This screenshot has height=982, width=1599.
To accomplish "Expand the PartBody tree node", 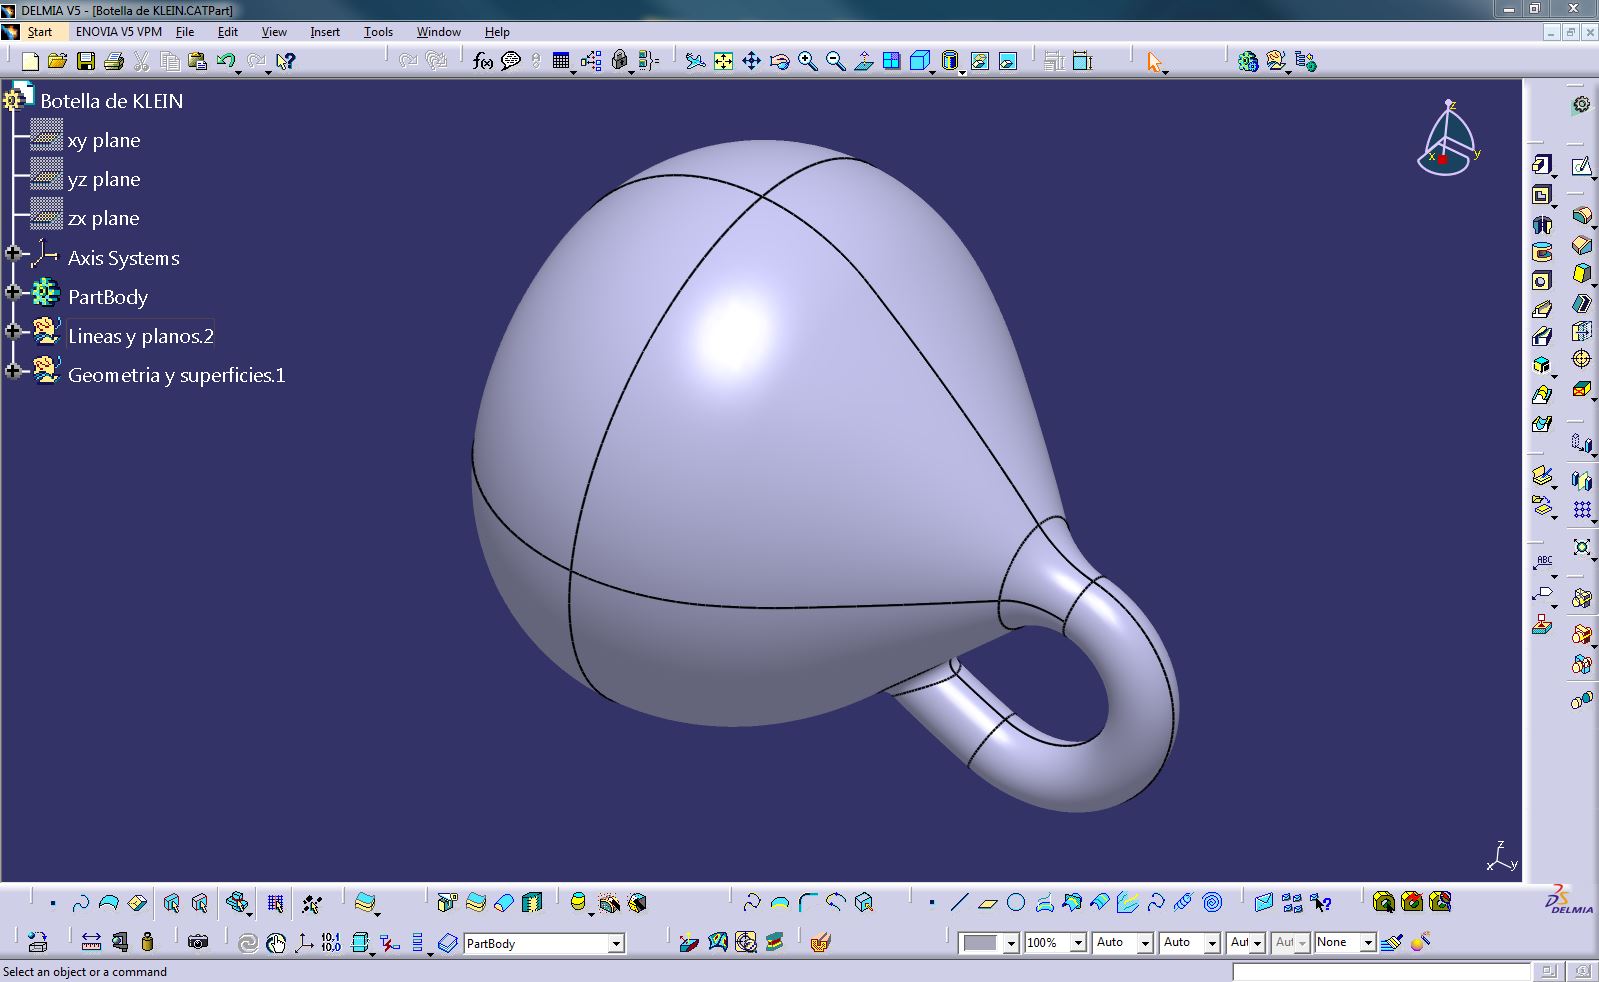I will click(13, 293).
